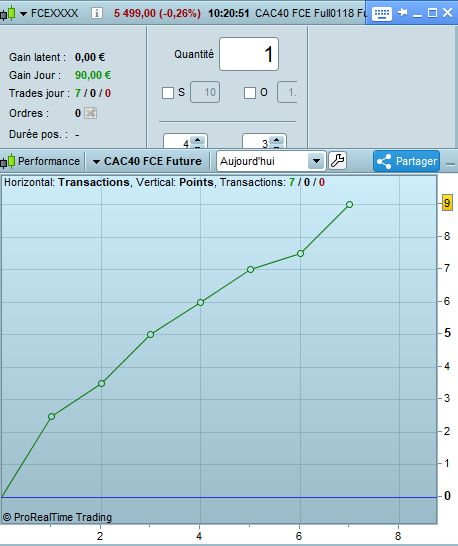Click the S value field showing 10
The height and width of the screenshot is (546, 458).
(205, 92)
